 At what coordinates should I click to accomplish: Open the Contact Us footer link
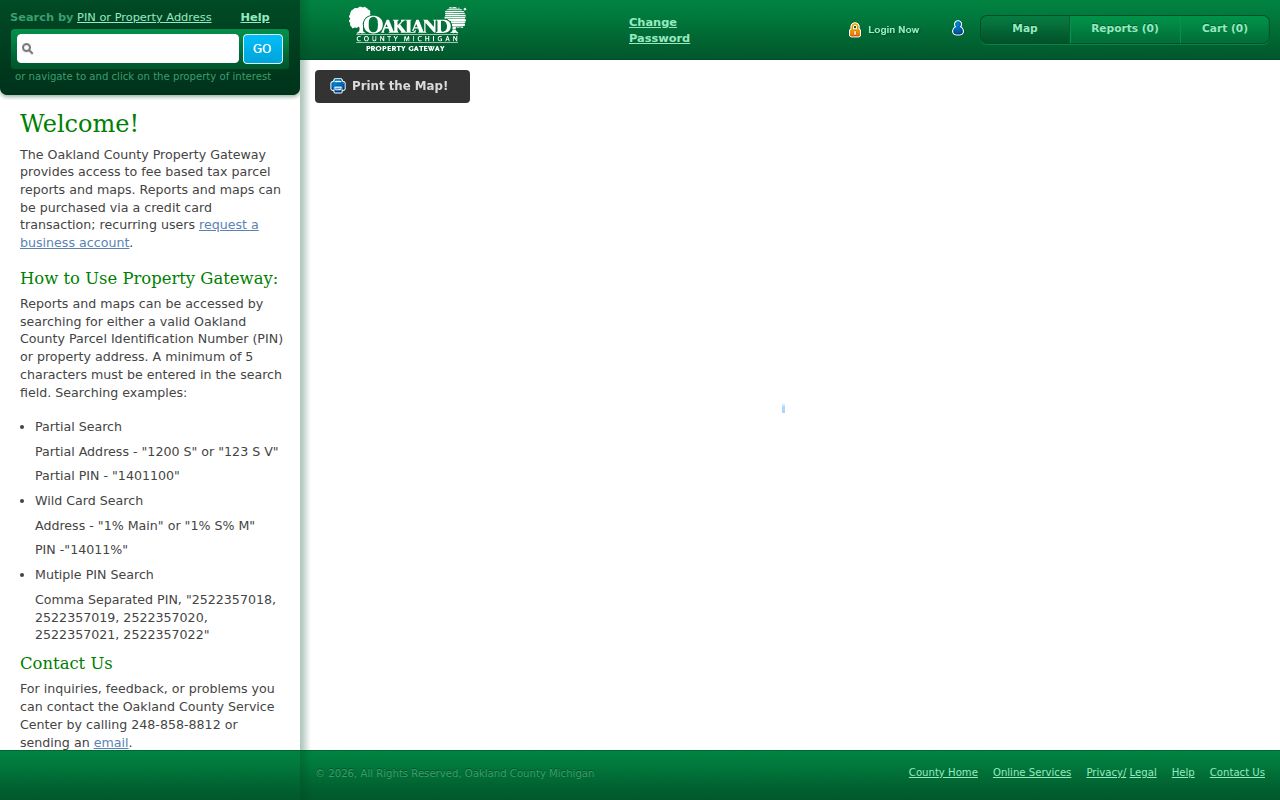tap(1237, 773)
